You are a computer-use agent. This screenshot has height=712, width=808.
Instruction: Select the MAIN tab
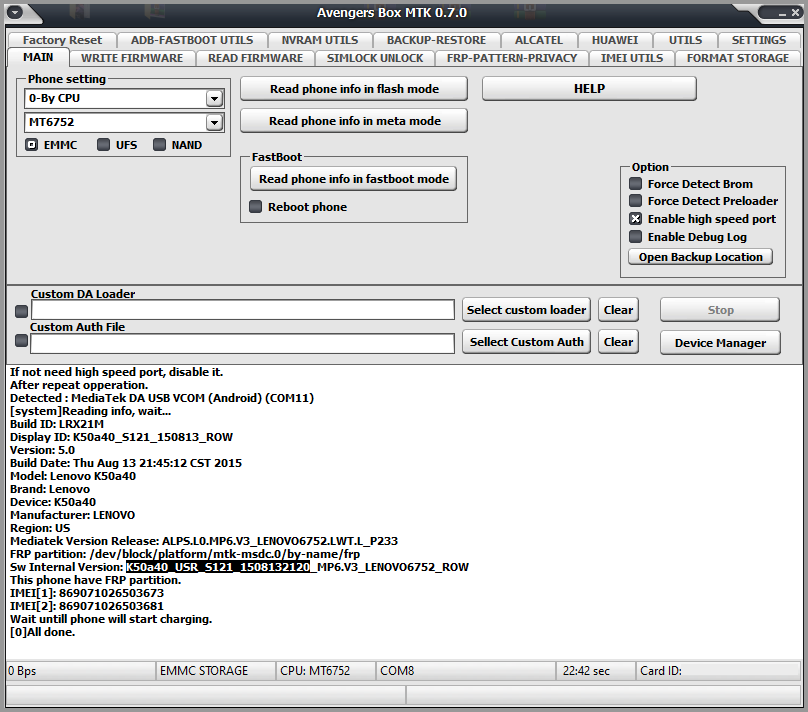(x=38, y=57)
